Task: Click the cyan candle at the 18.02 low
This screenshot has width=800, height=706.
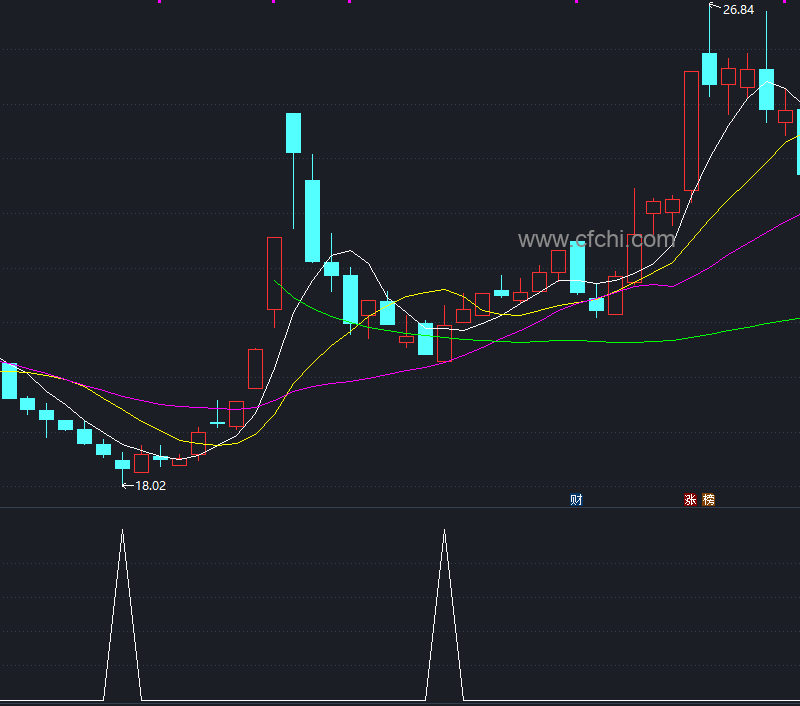Action: click(122, 464)
